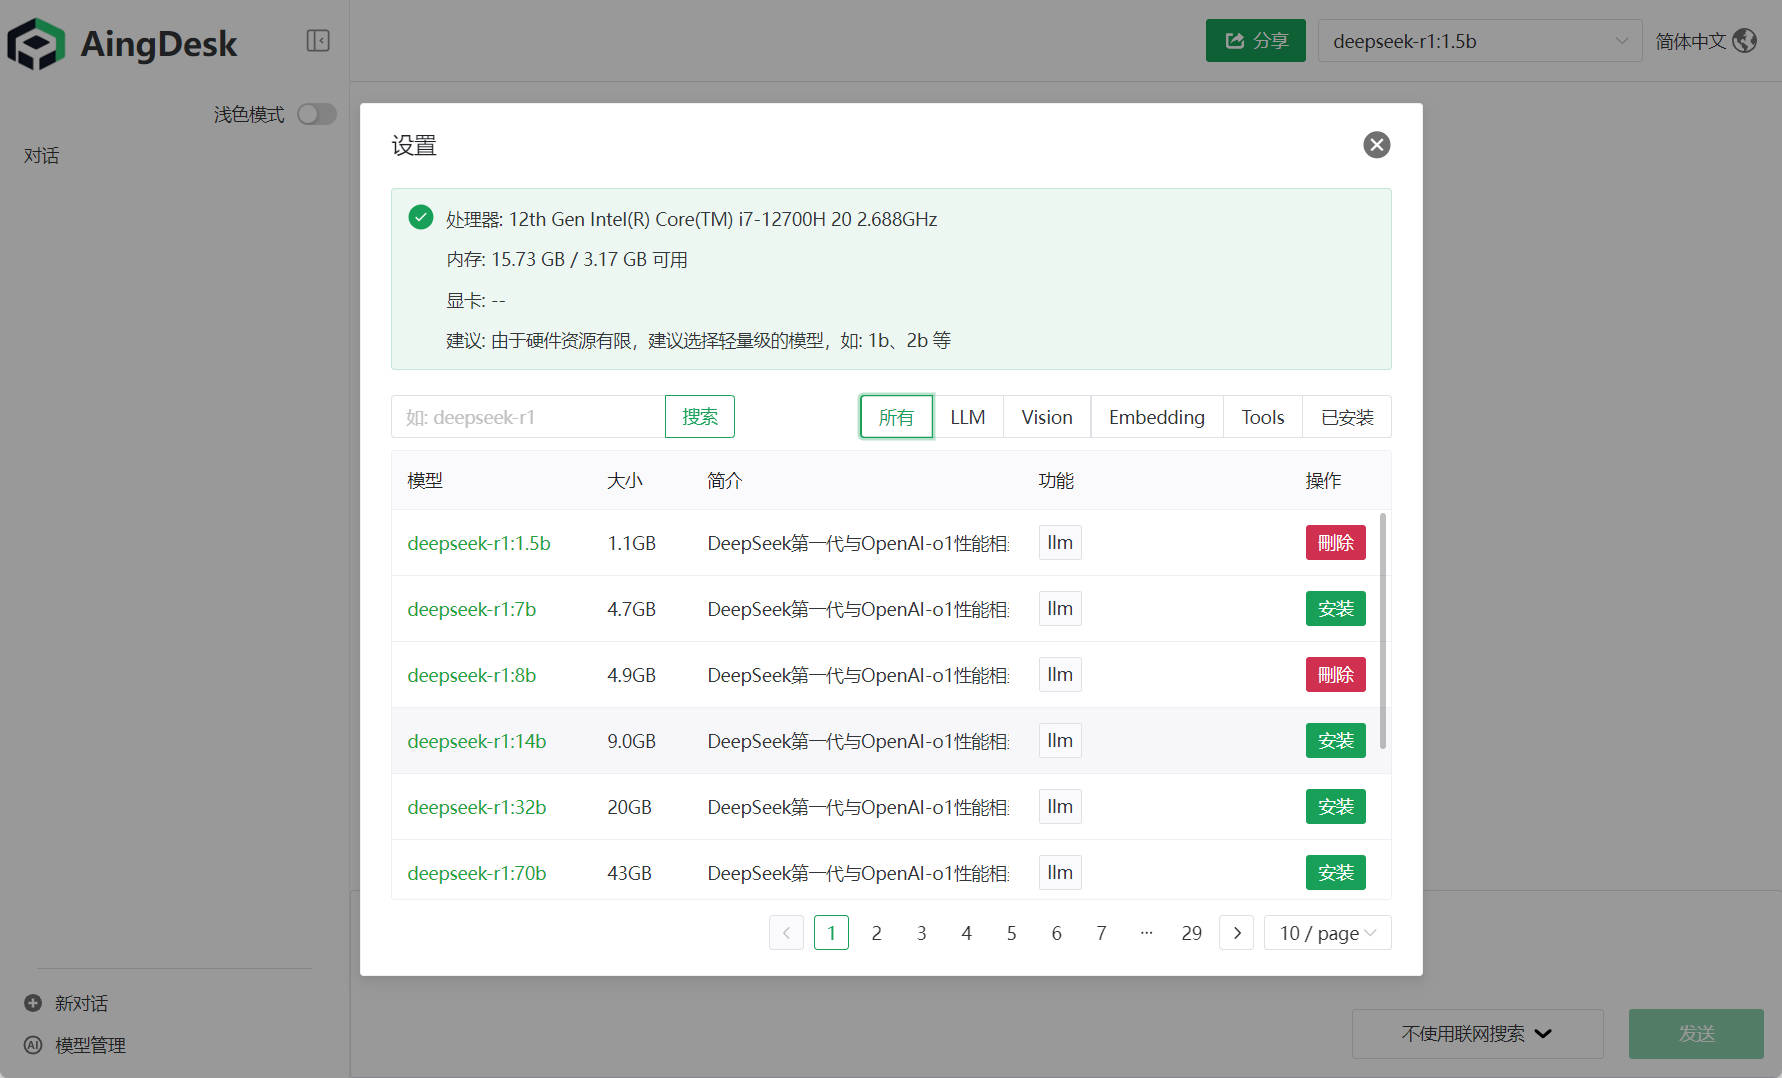Install the deepseek-r1:70b model

click(1336, 873)
